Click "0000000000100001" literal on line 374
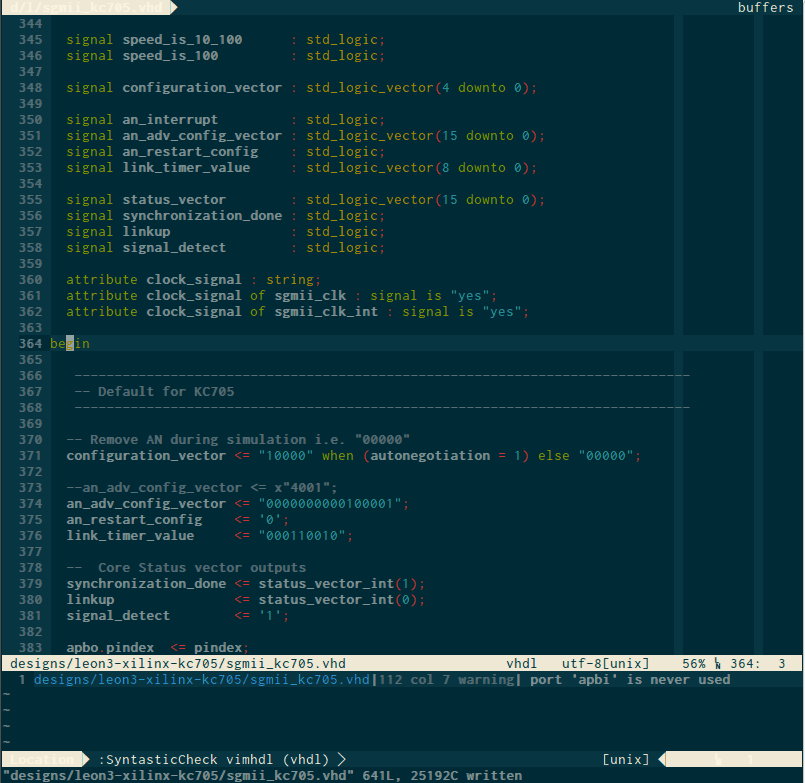Viewport: 805px width, 783px height. (330, 504)
